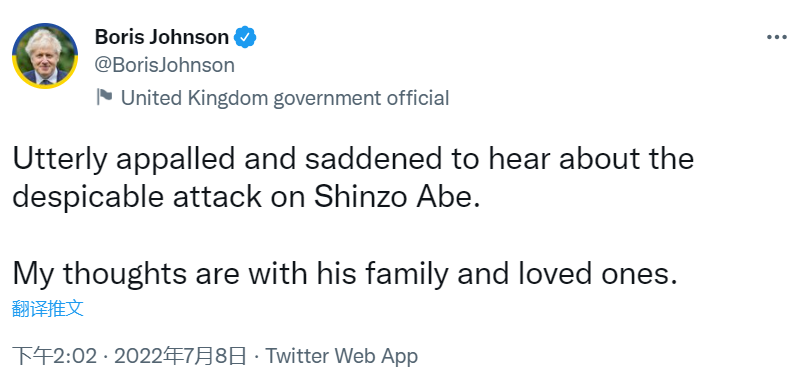The image size is (807, 389).
Task: Click the 2022年7月8日 date text
Action: tap(180, 356)
